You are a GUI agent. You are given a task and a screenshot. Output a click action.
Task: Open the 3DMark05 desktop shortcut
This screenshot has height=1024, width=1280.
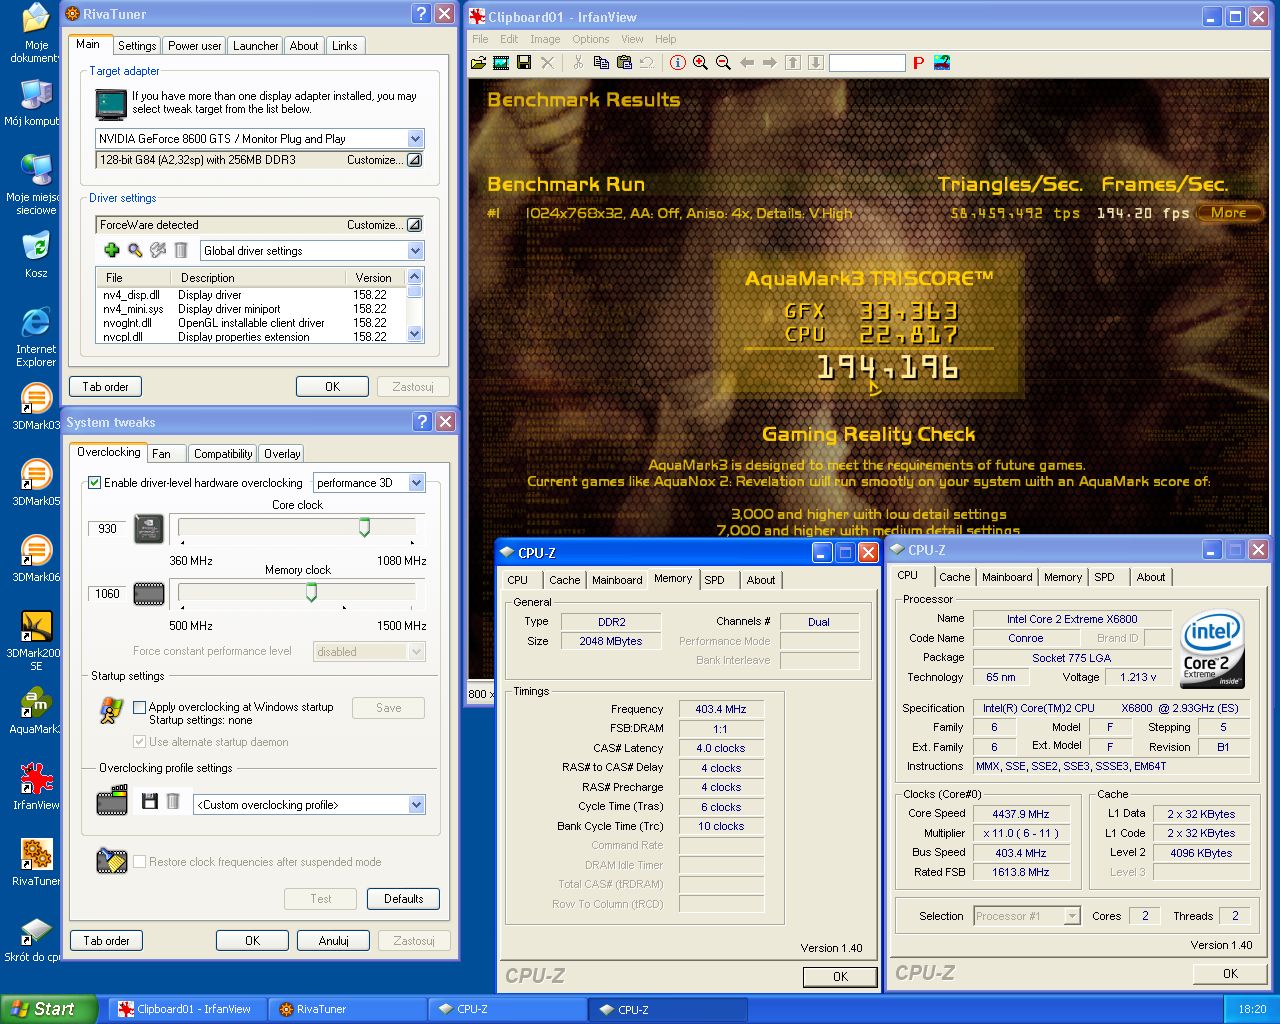click(36, 484)
